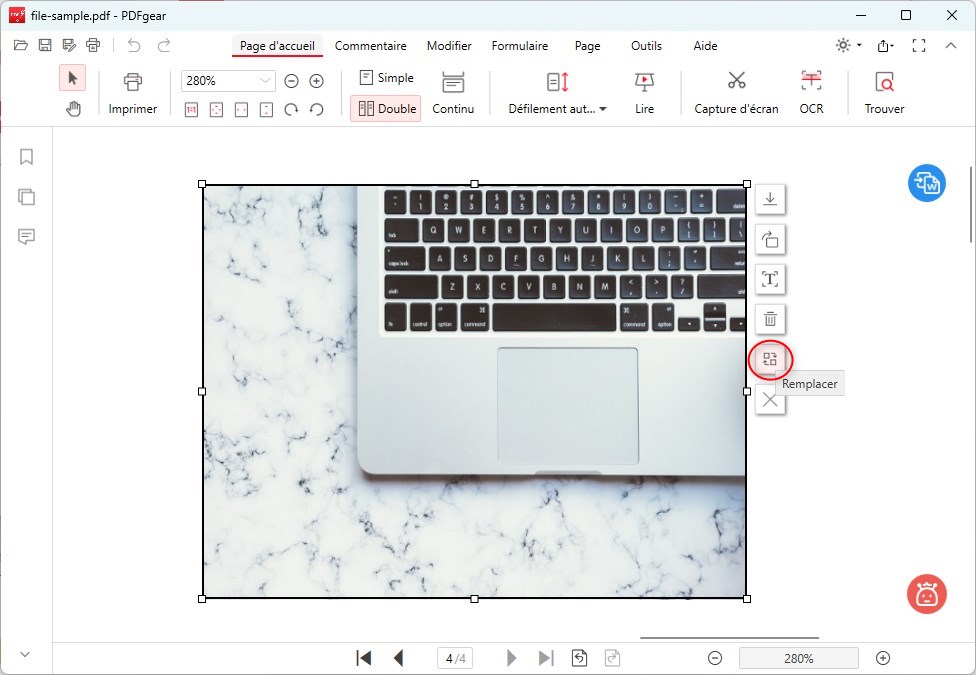The height and width of the screenshot is (675, 976).
Task: Open the Trouver search tool
Action: pos(883,90)
